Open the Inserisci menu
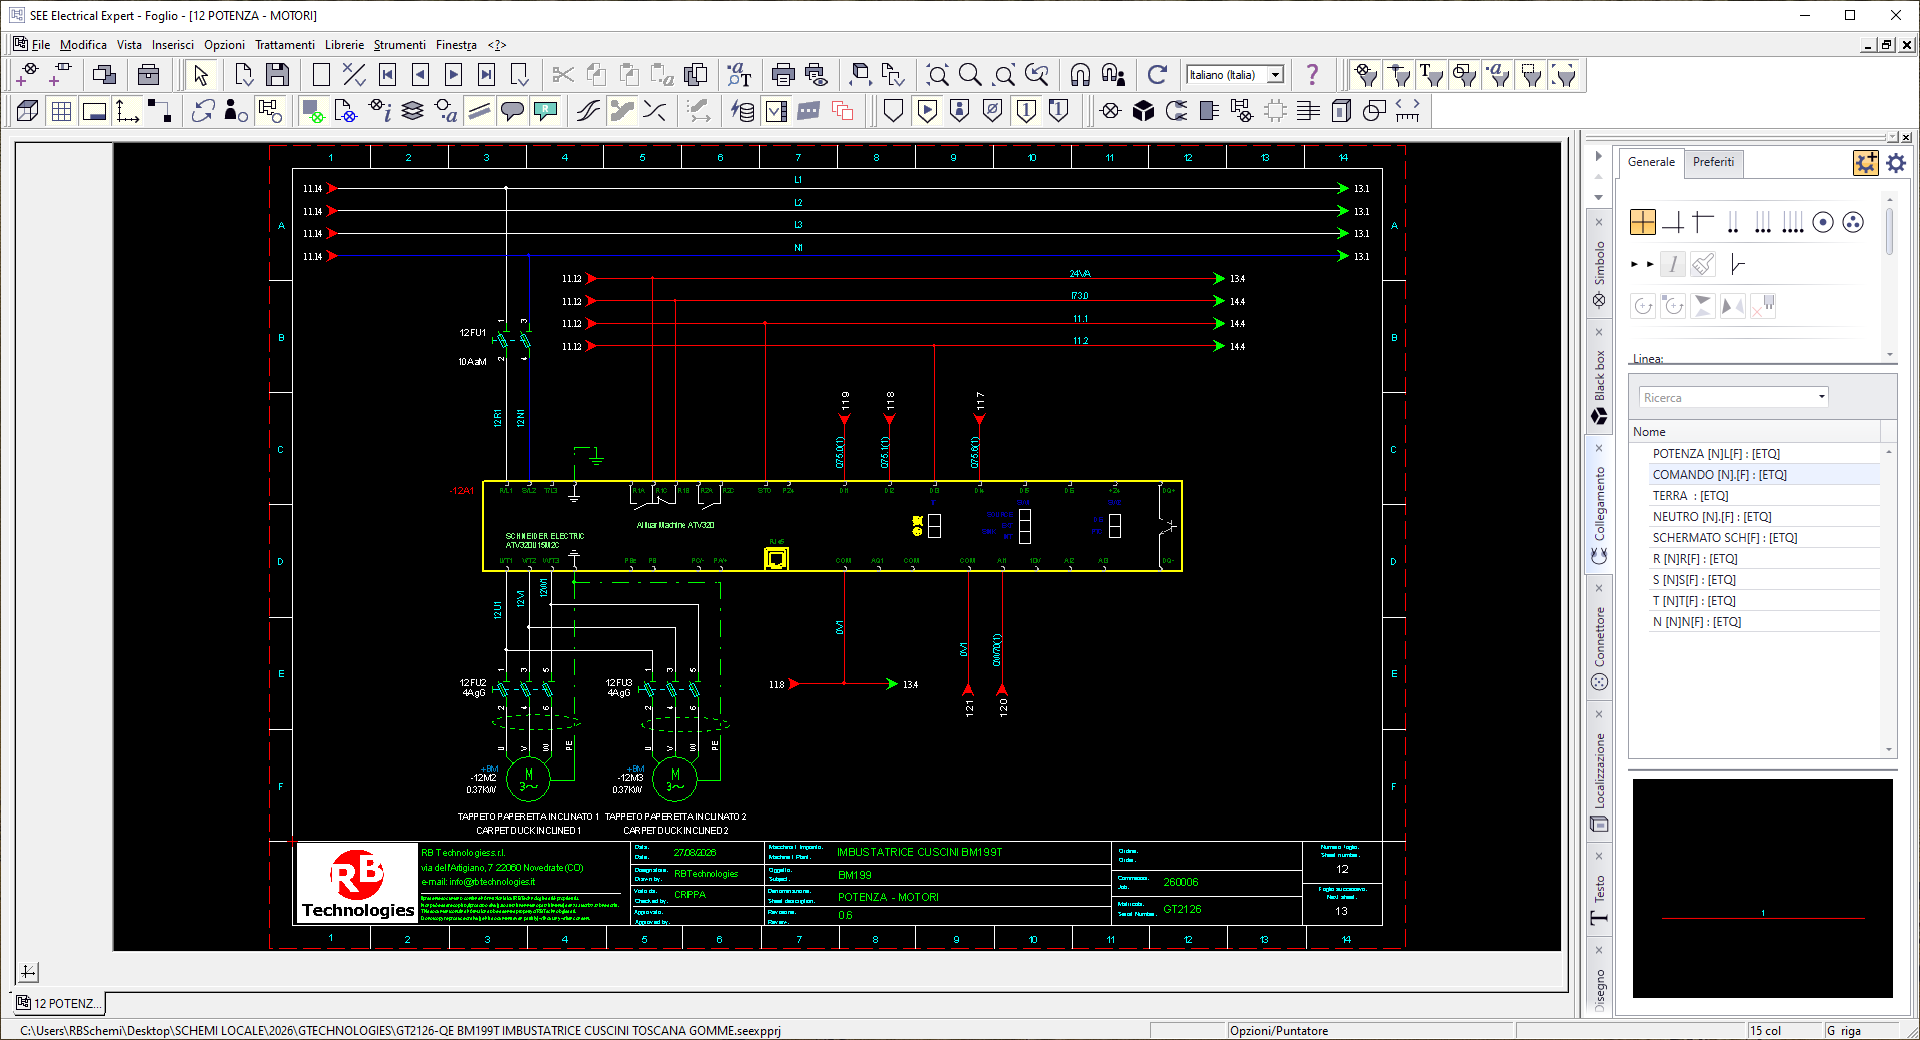 click(173, 45)
